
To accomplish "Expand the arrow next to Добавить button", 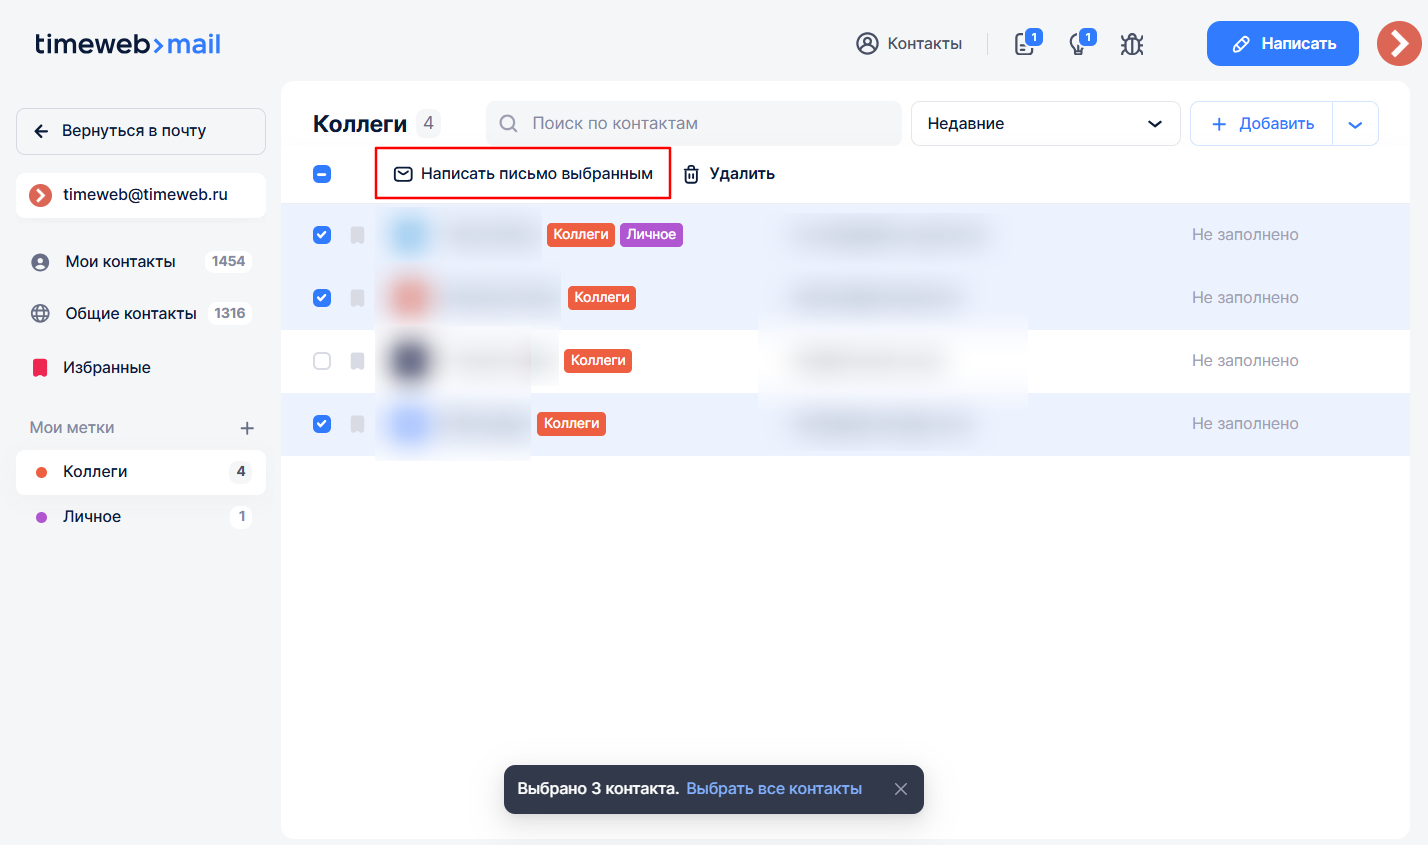I will (x=1355, y=124).
